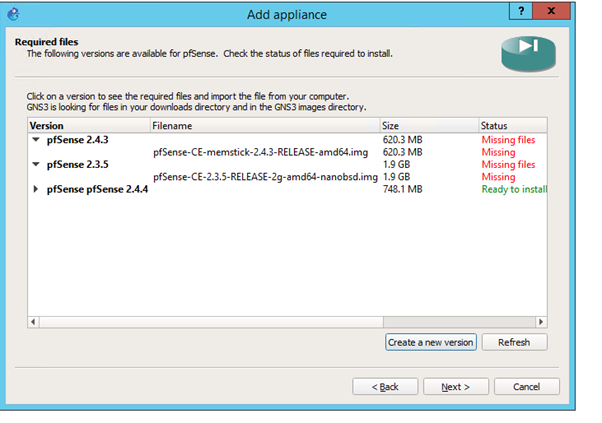Click the horizontal scrollbar thumb

coord(211,322)
